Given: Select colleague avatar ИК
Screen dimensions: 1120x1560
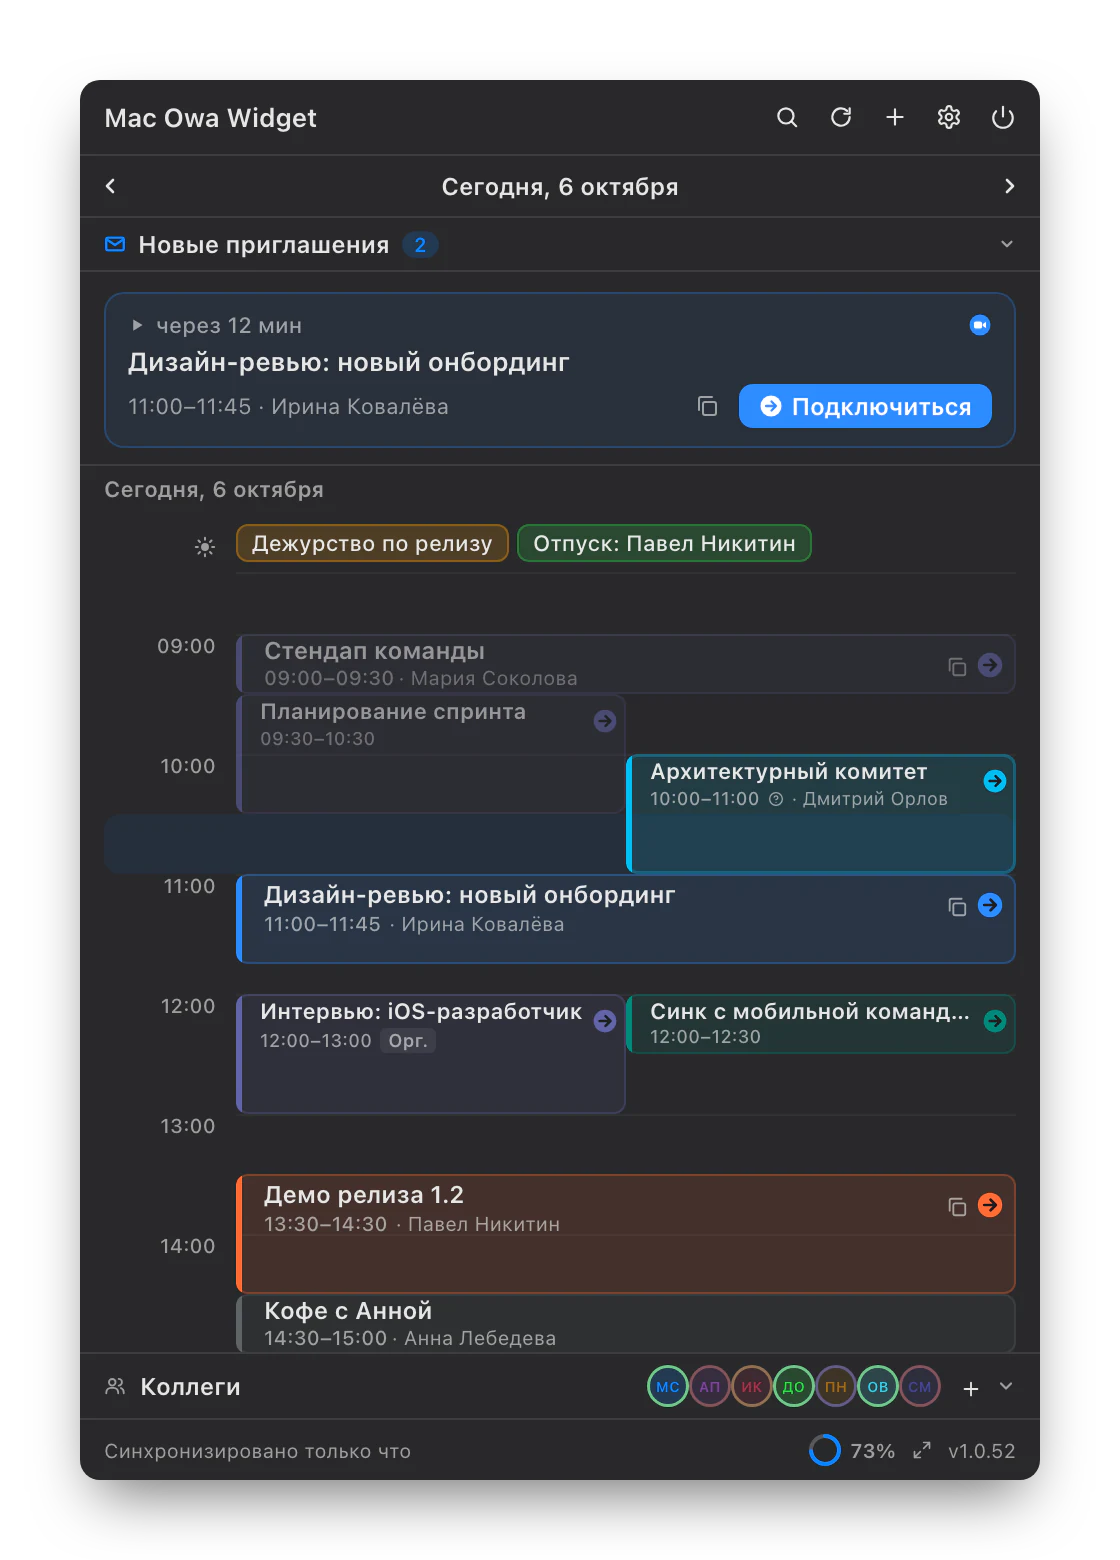Looking at the screenshot, I should 752,1387.
